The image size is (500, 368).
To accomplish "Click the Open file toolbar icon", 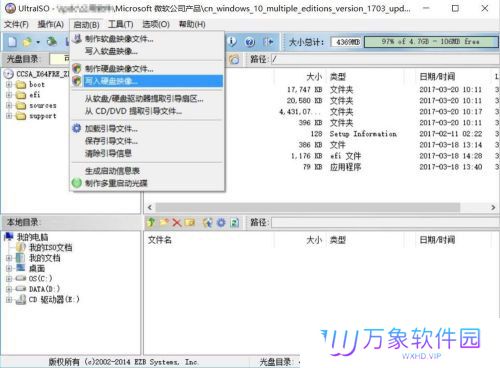I will (x=27, y=42).
